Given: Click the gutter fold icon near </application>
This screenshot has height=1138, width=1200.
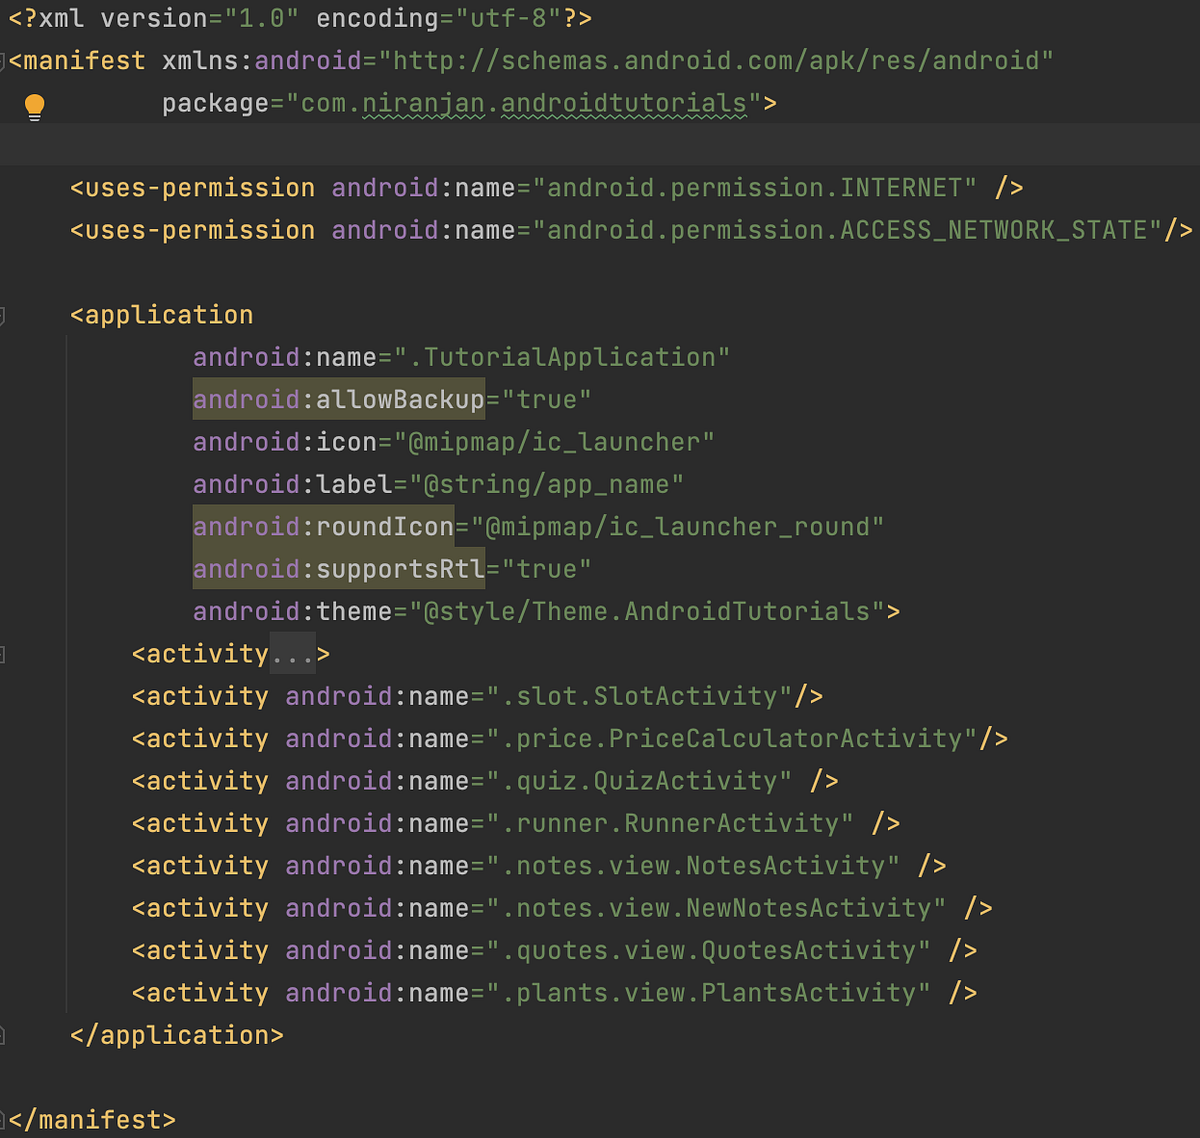Looking at the screenshot, I should click(x=3, y=1034).
